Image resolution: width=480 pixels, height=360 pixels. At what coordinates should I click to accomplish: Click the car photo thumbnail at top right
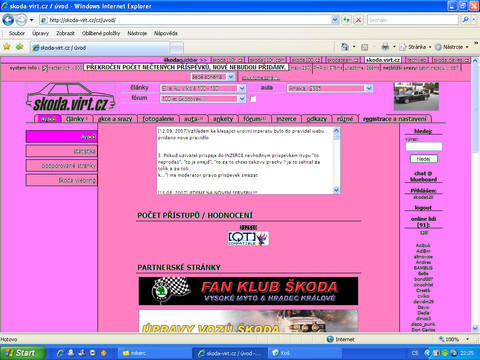coord(416,97)
